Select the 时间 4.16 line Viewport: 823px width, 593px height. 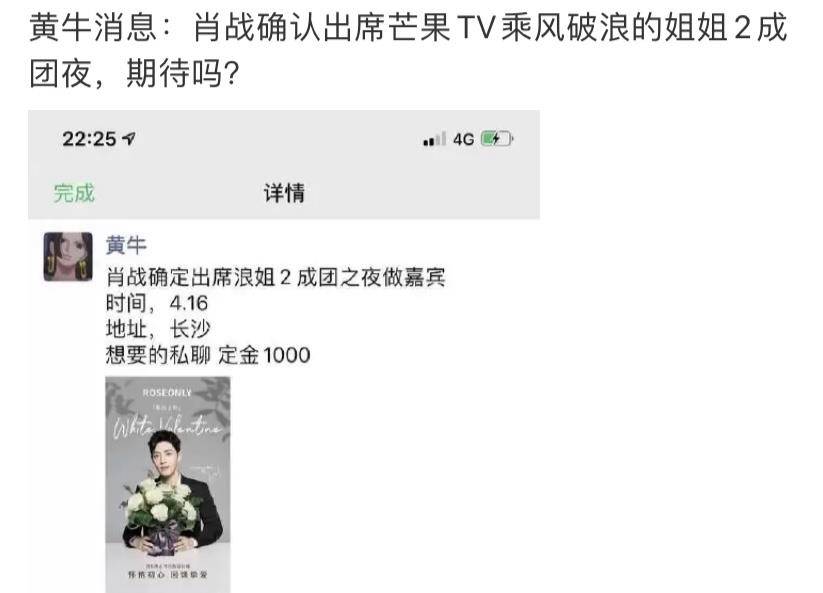[x=156, y=303]
